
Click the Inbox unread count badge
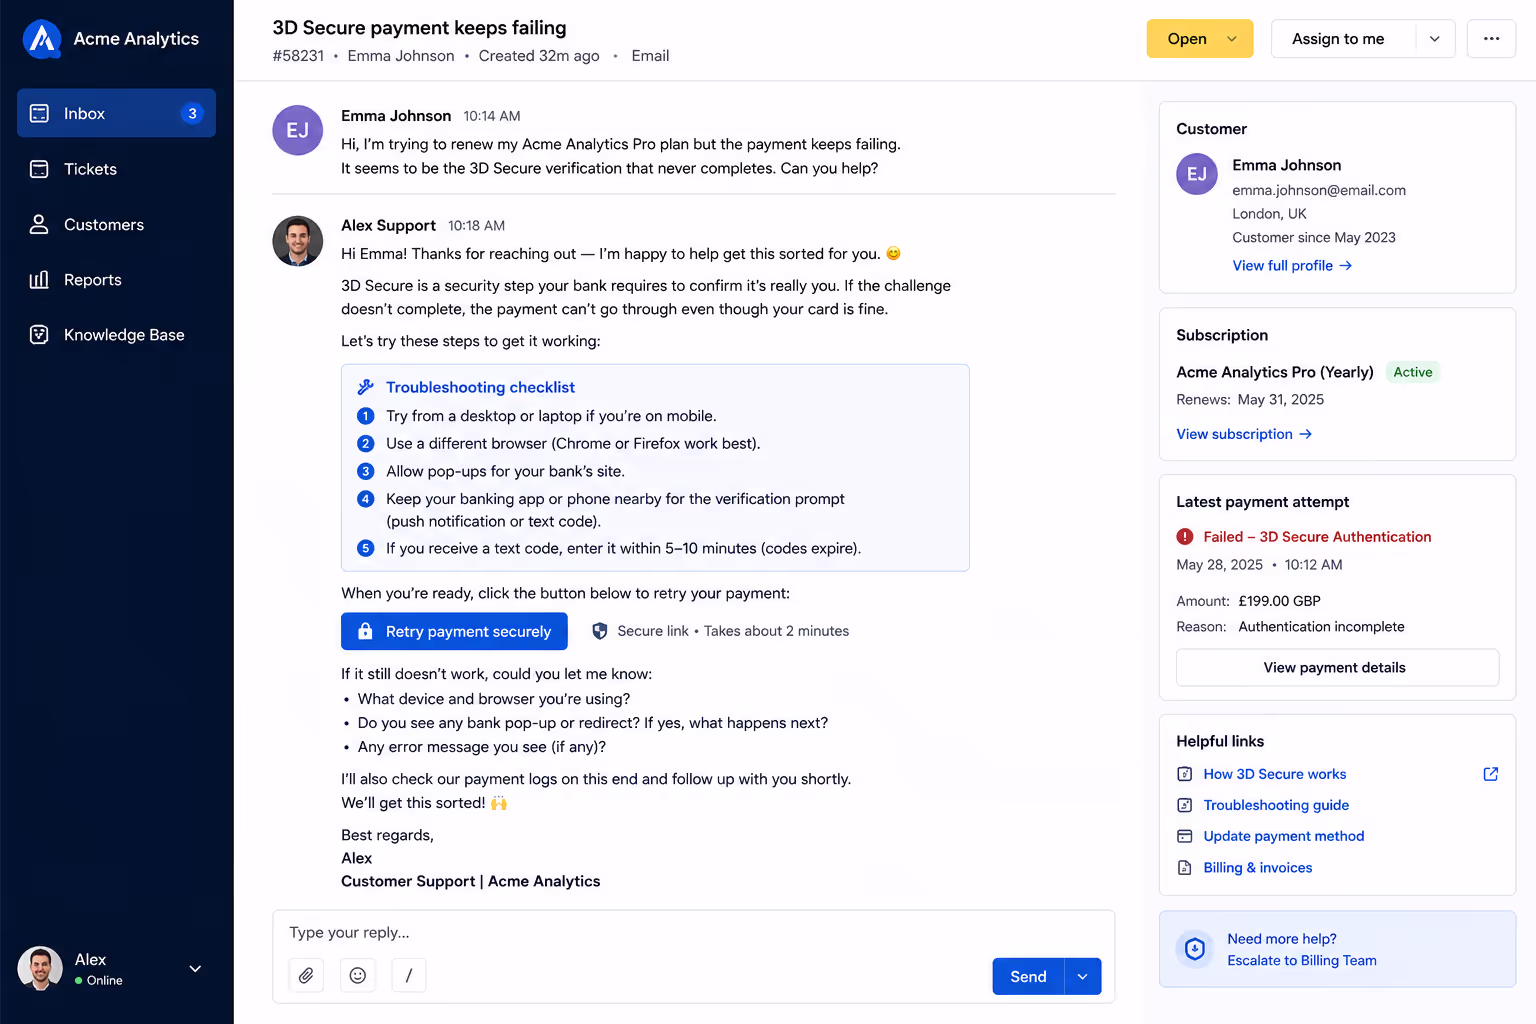tap(192, 113)
